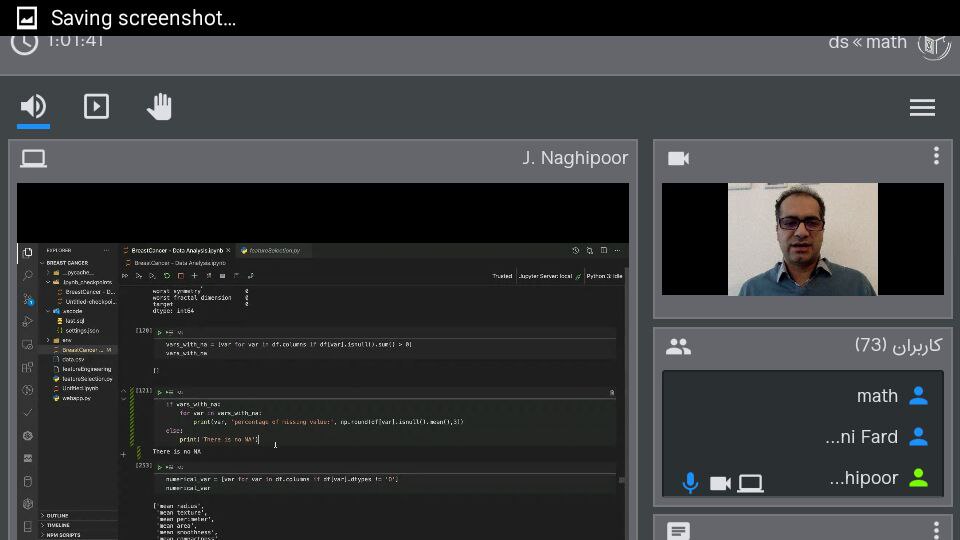Open the video pod three-dot options menu
Screen dimensions: 960x540
(936, 156)
